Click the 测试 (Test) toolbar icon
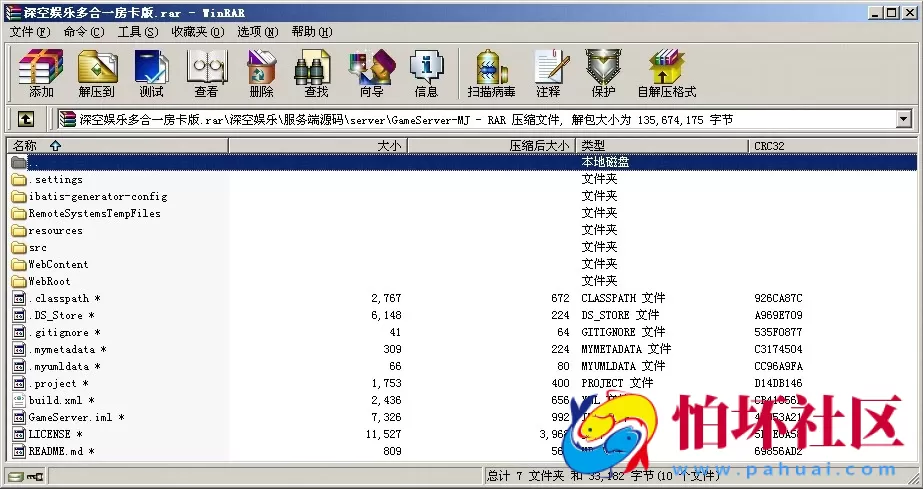923x489 pixels. point(151,73)
